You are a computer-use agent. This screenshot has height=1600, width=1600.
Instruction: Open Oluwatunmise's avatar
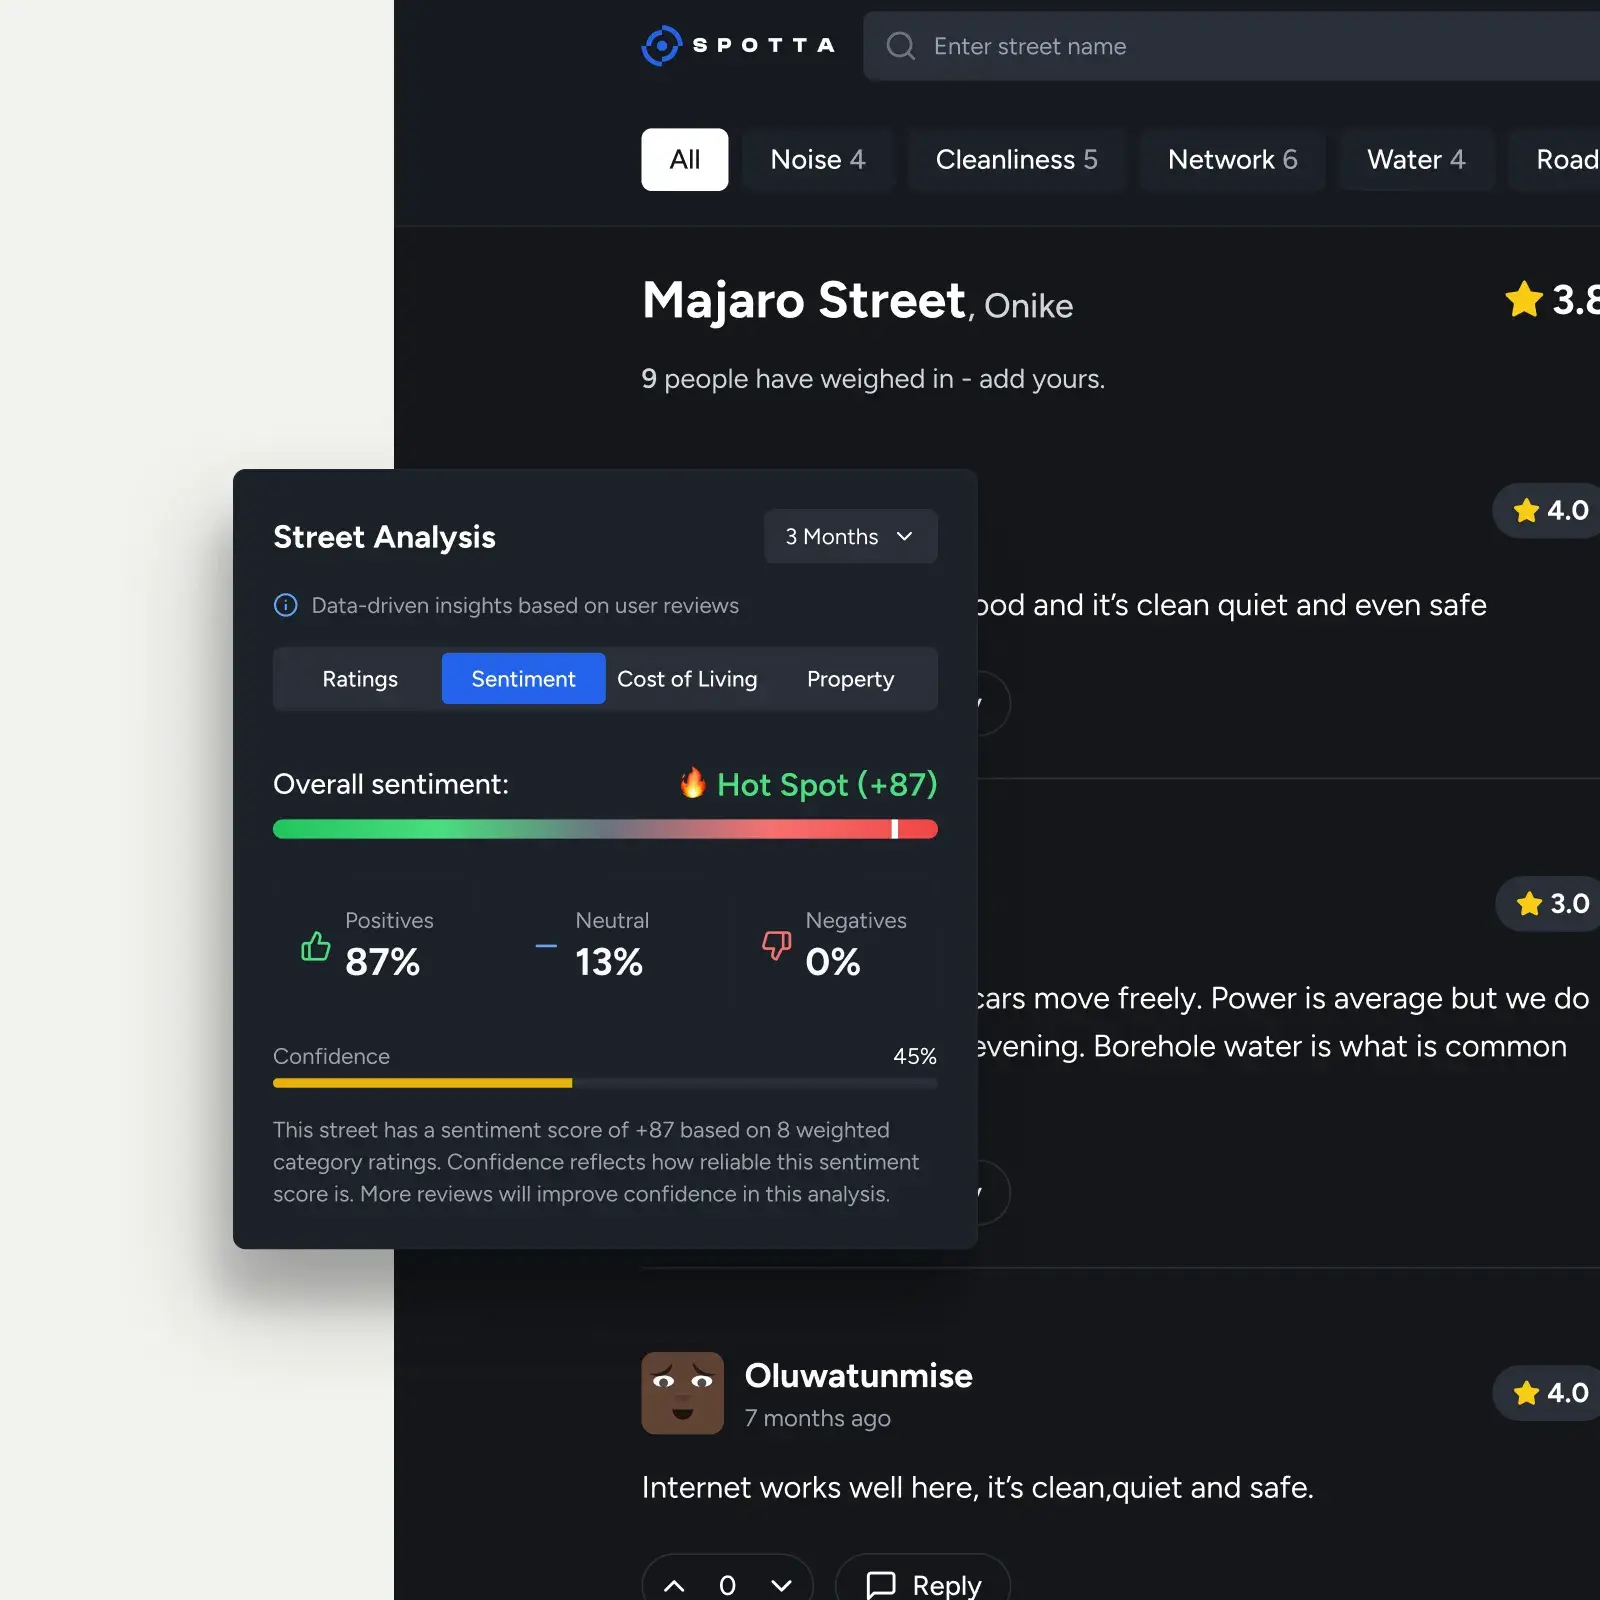click(x=682, y=1393)
